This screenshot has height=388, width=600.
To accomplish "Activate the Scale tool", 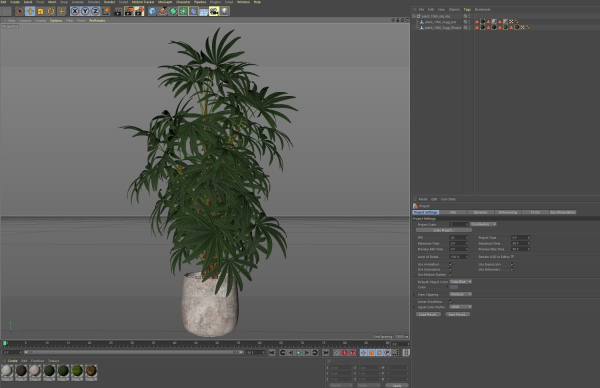I will (x=41, y=11).
